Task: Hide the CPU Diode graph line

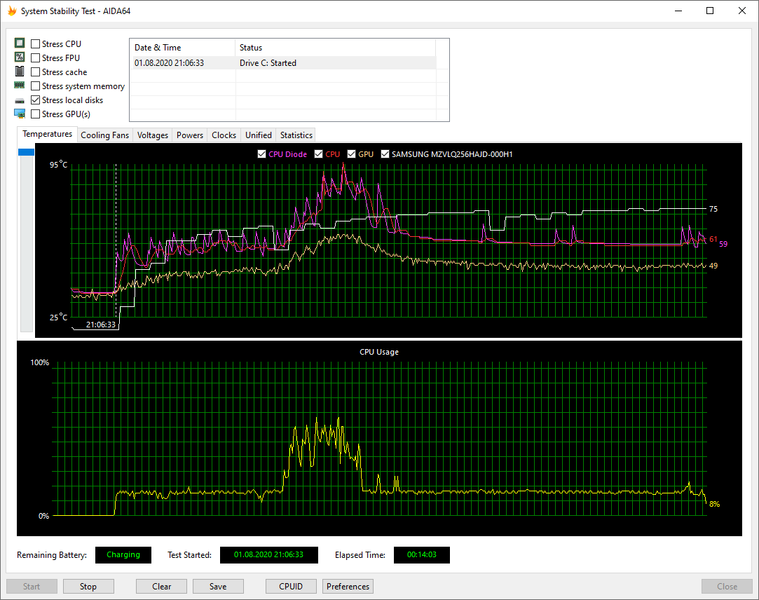Action: click(x=262, y=154)
